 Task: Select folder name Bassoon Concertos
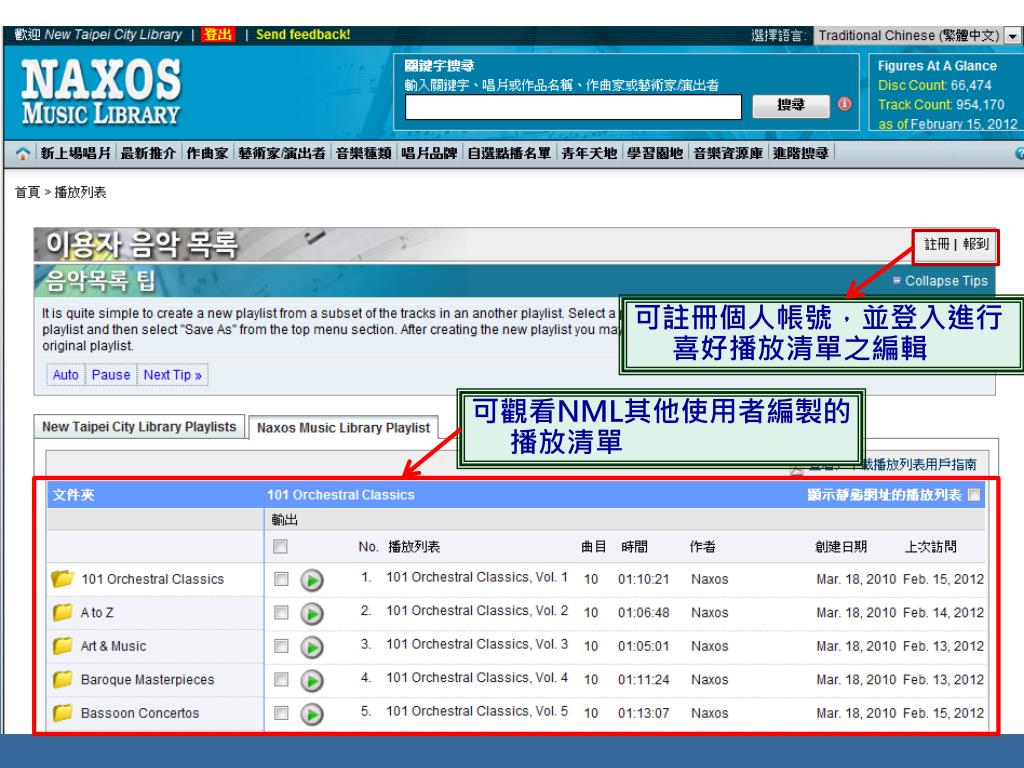[x=140, y=713]
